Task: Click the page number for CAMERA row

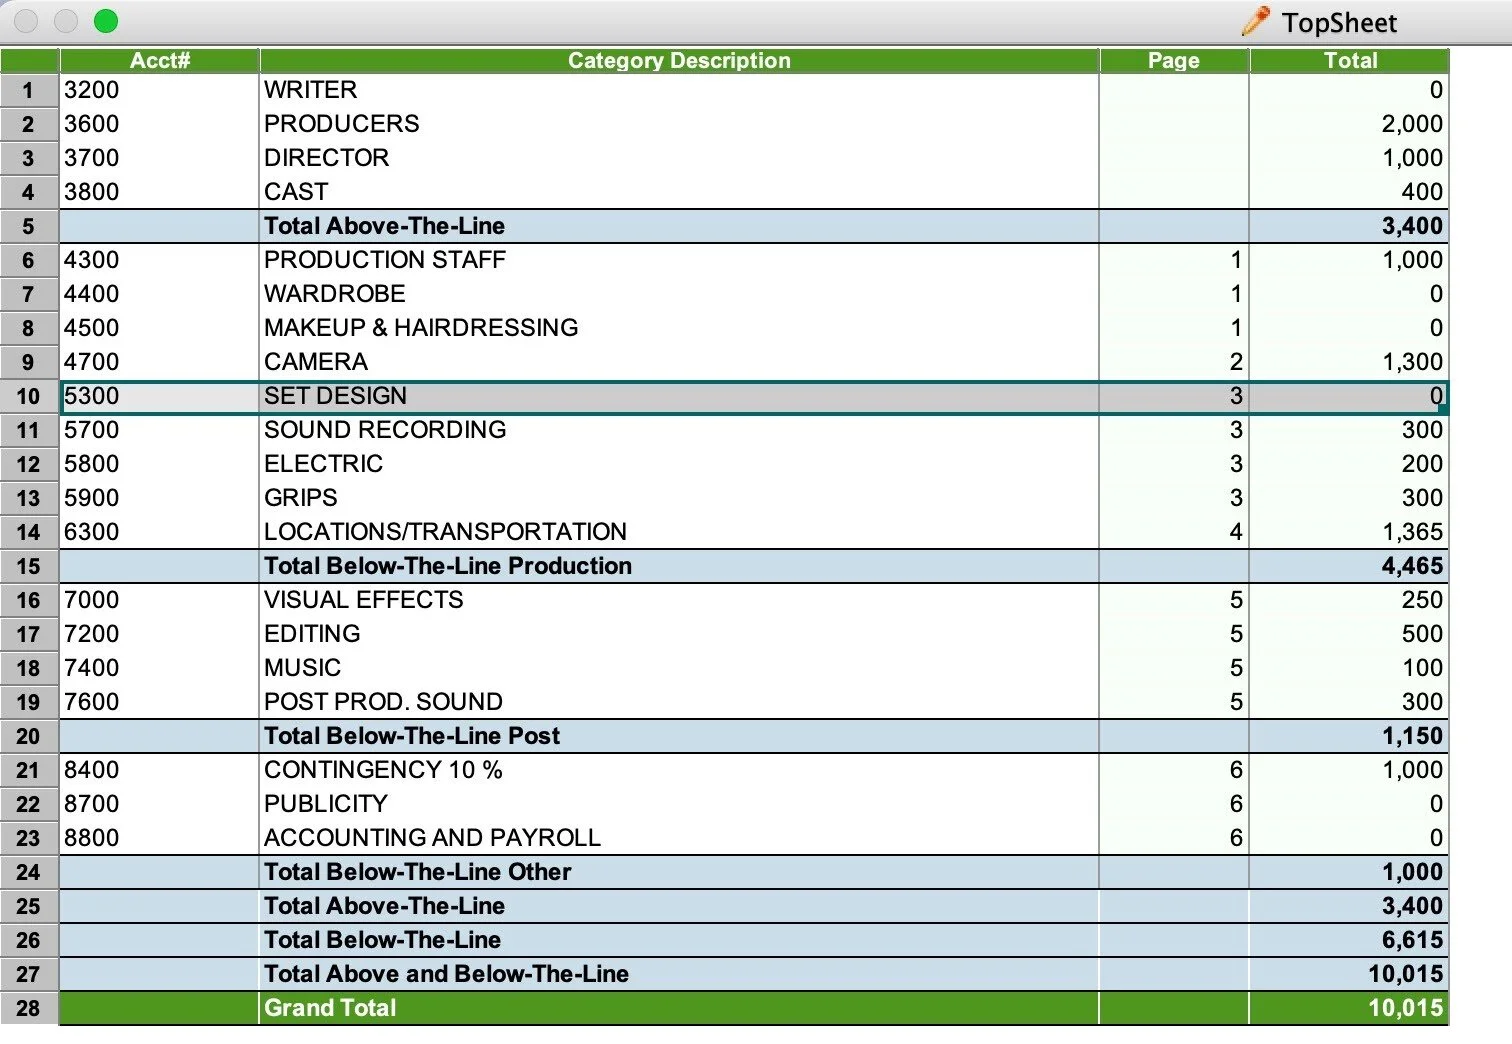Action: [x=1174, y=362]
